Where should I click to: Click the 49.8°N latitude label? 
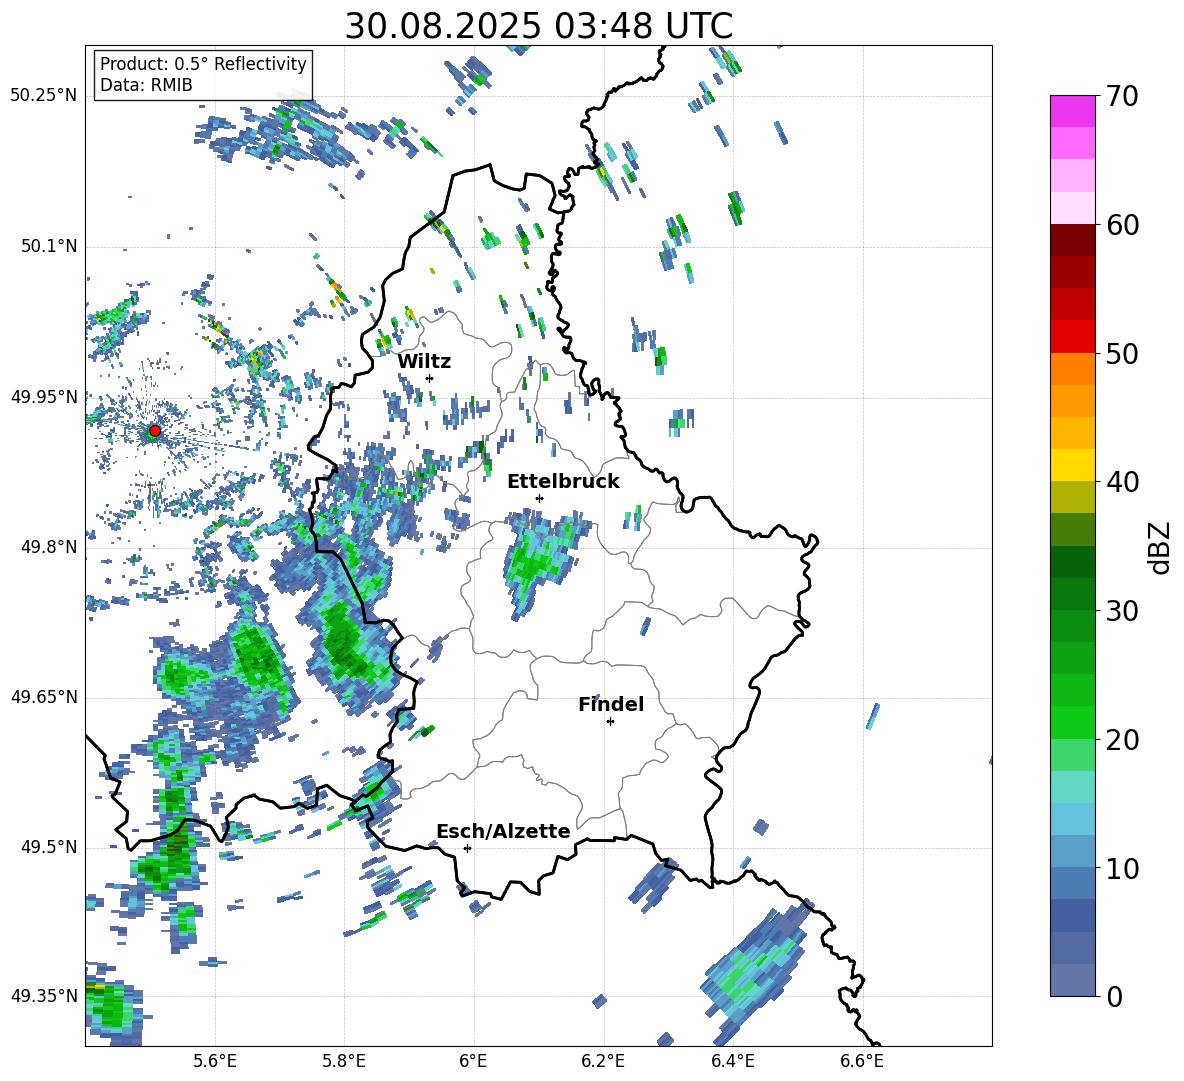[x=49, y=547]
